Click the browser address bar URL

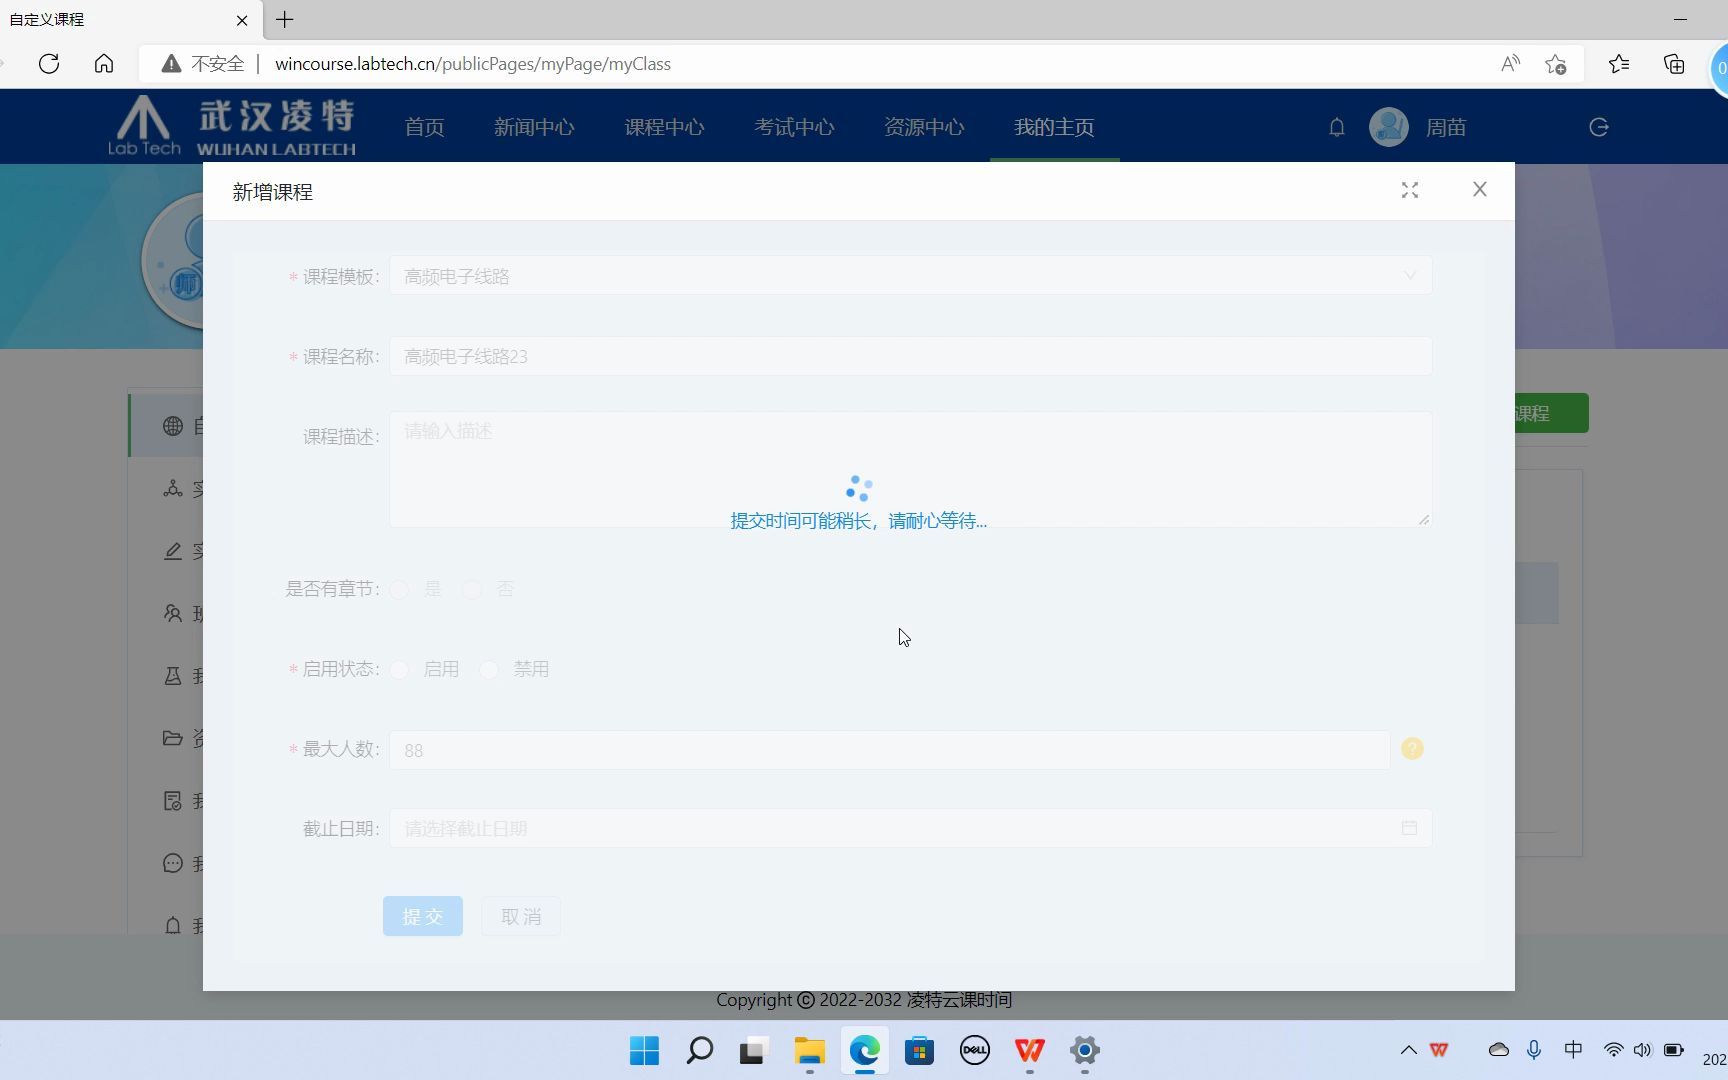(x=473, y=64)
